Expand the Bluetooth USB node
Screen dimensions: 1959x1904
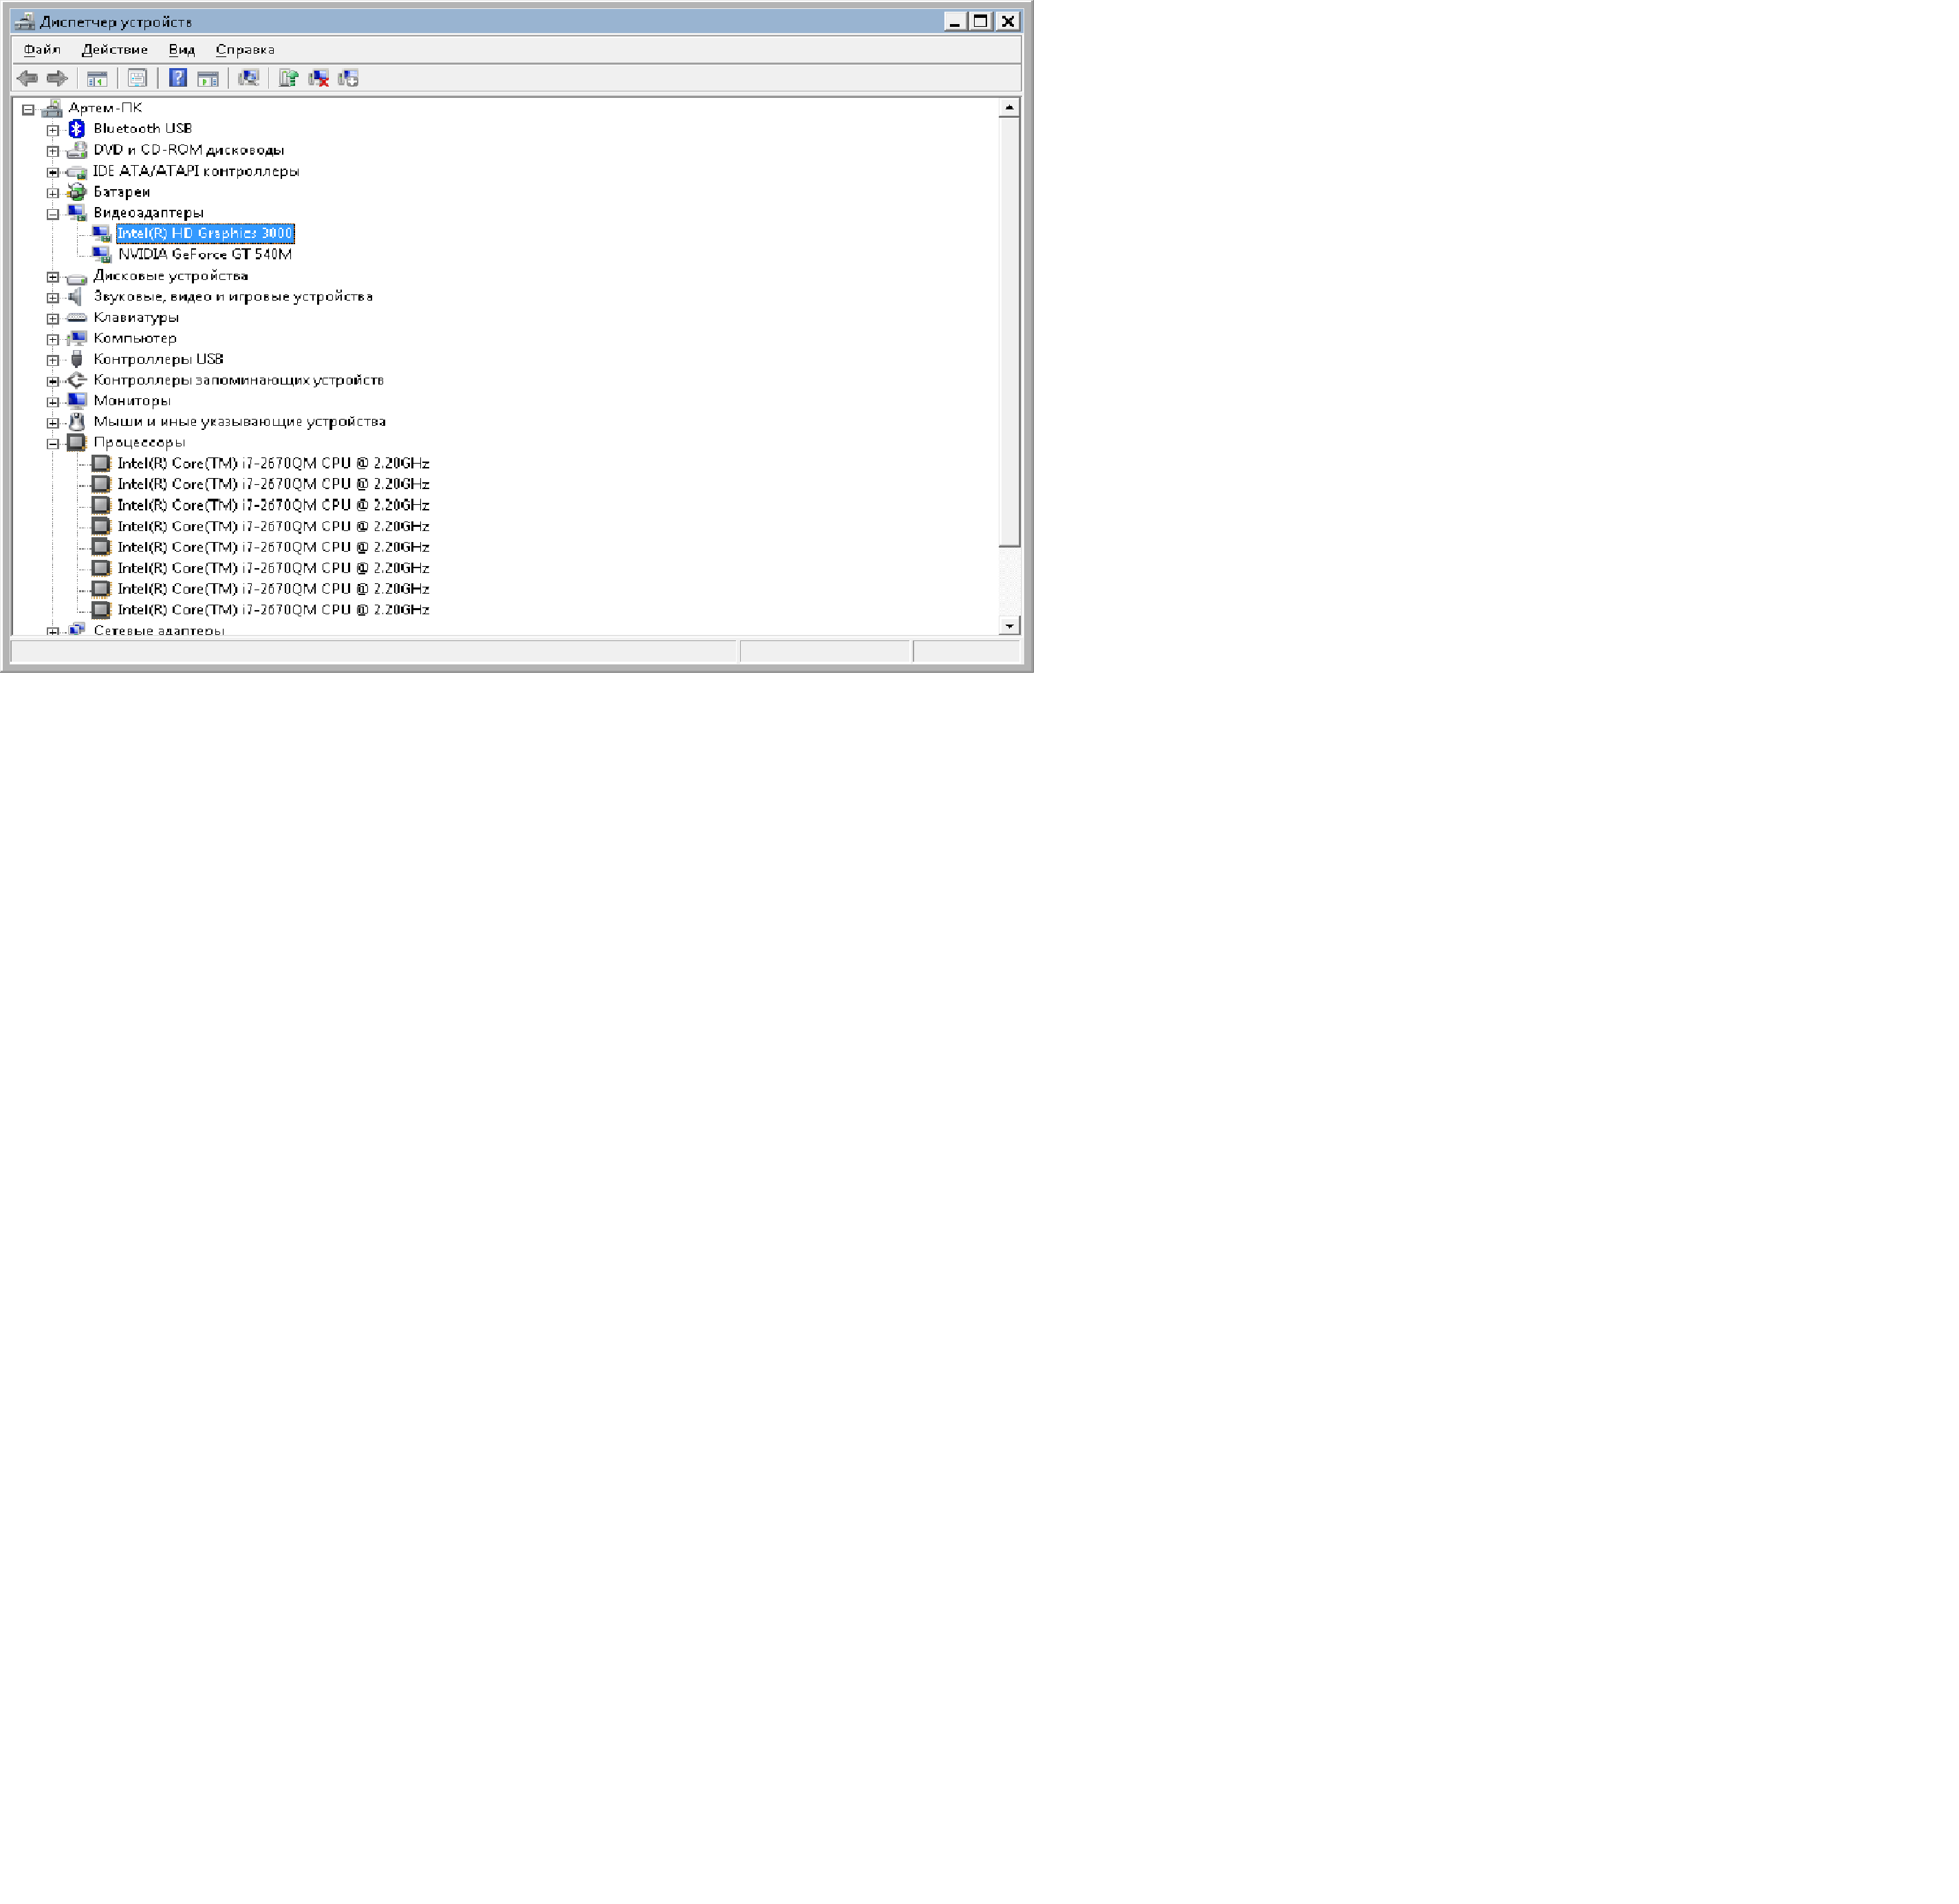pyautogui.click(x=53, y=130)
